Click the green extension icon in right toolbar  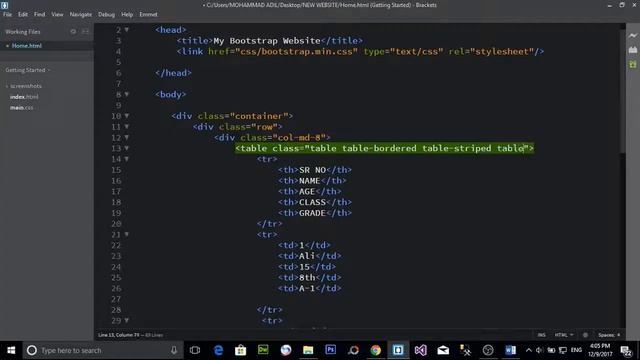(633, 64)
